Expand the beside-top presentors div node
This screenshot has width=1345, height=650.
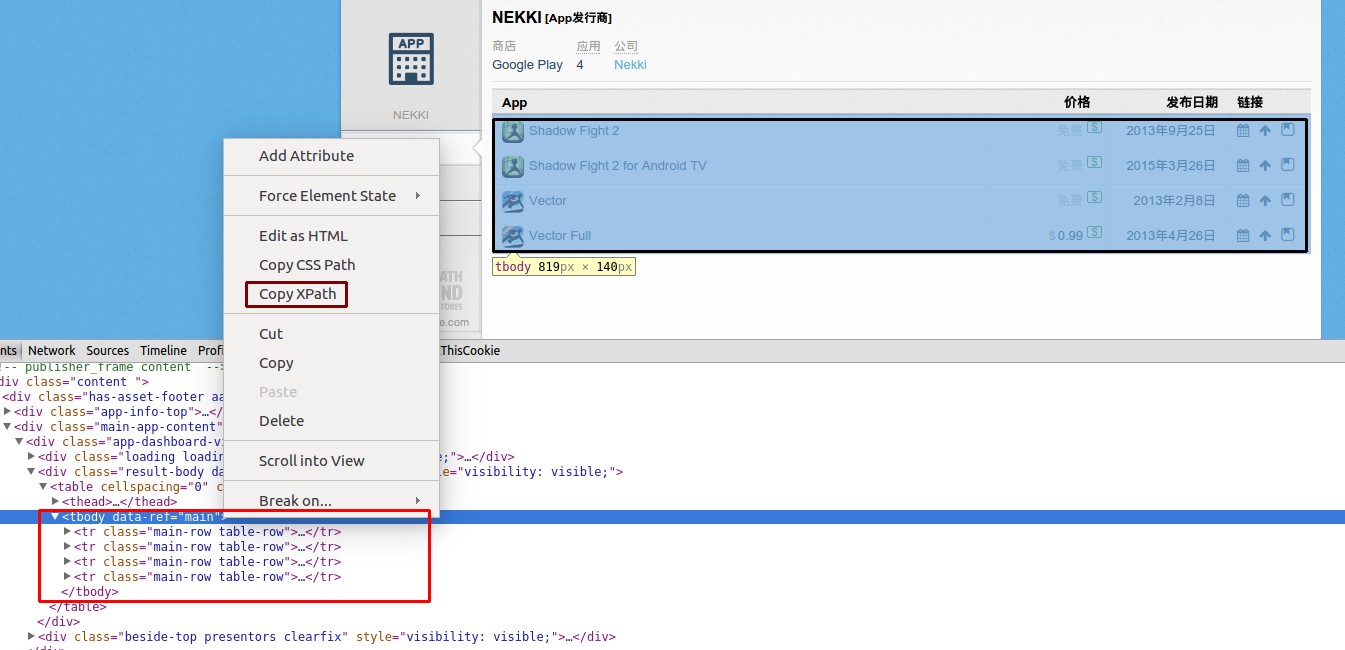click(31, 637)
